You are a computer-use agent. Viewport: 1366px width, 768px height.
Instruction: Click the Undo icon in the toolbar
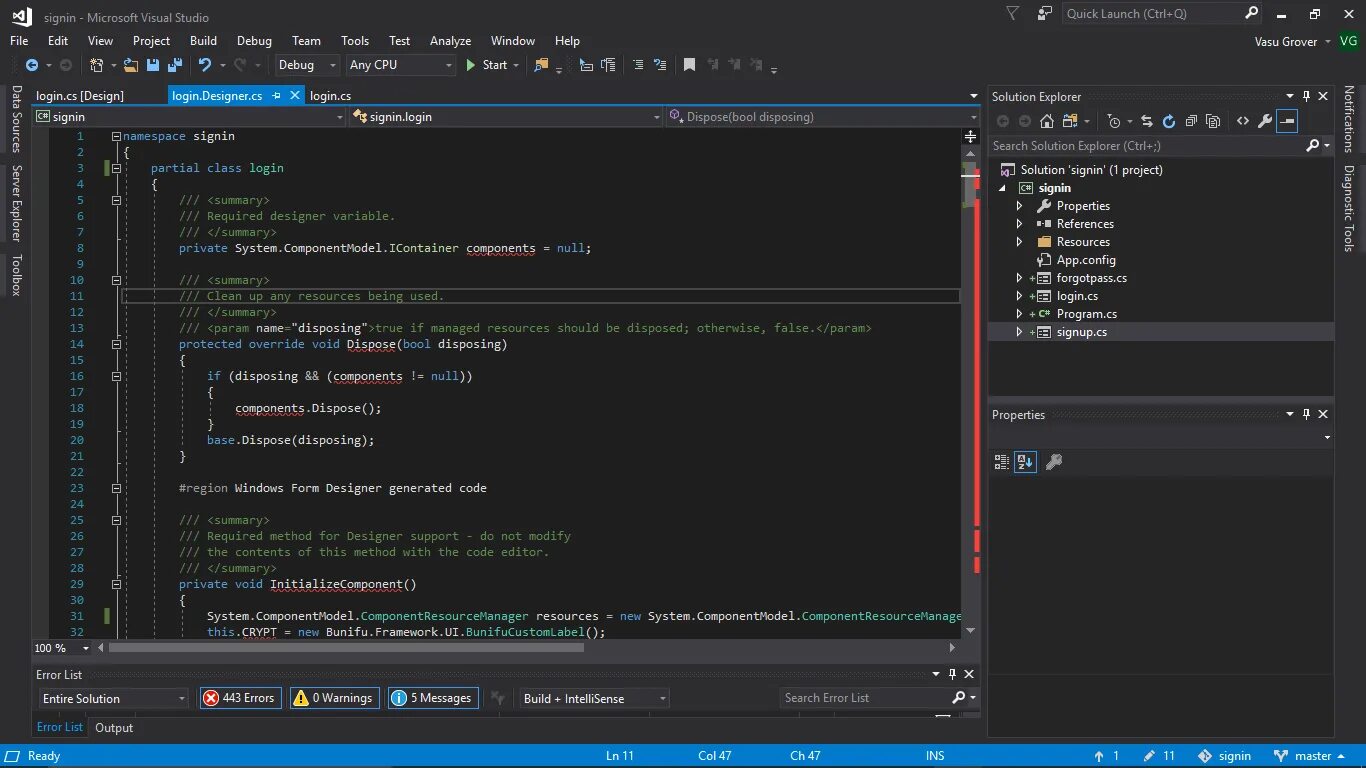[205, 65]
